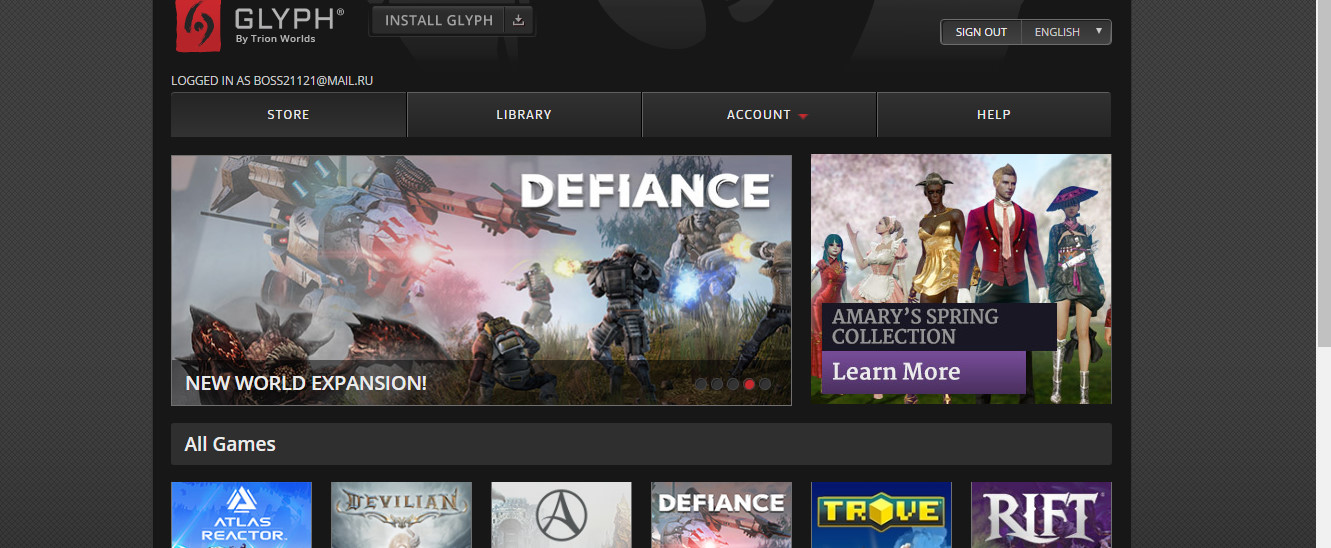Viewport: 1331px width, 548px height.
Task: Open the English language dropdown
Action: (x=1066, y=32)
